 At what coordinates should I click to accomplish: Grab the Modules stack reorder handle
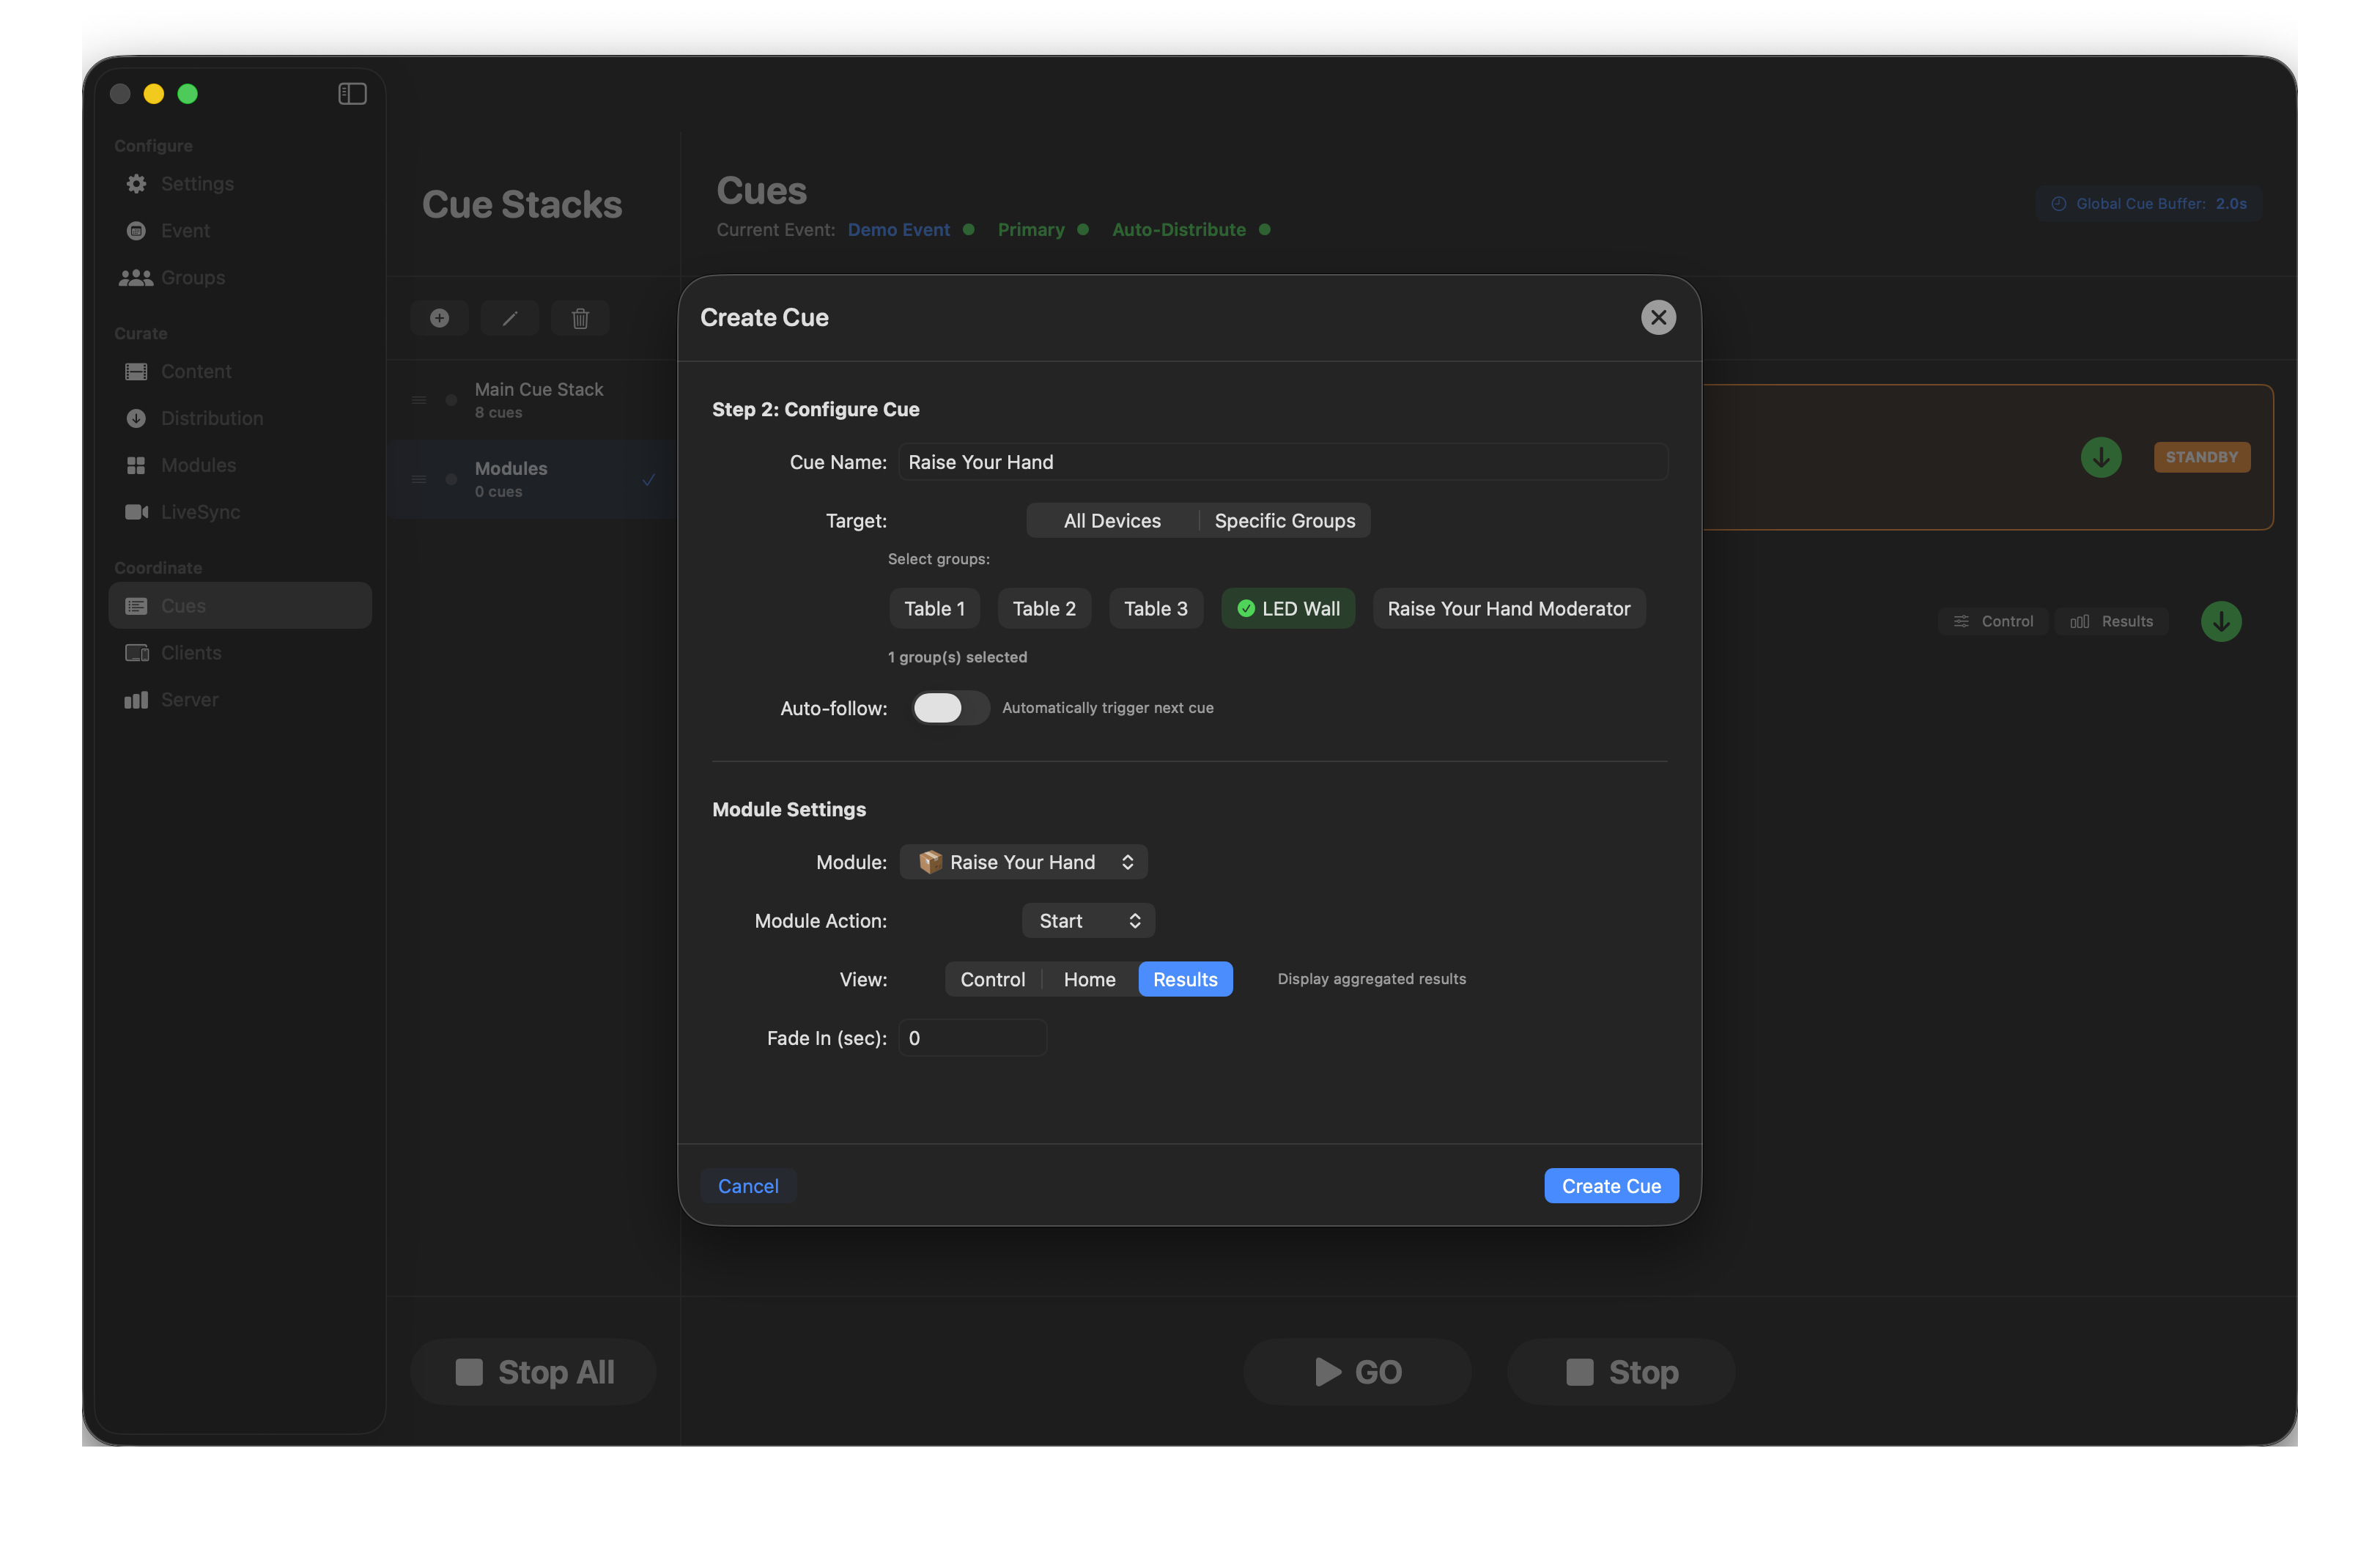(x=420, y=480)
